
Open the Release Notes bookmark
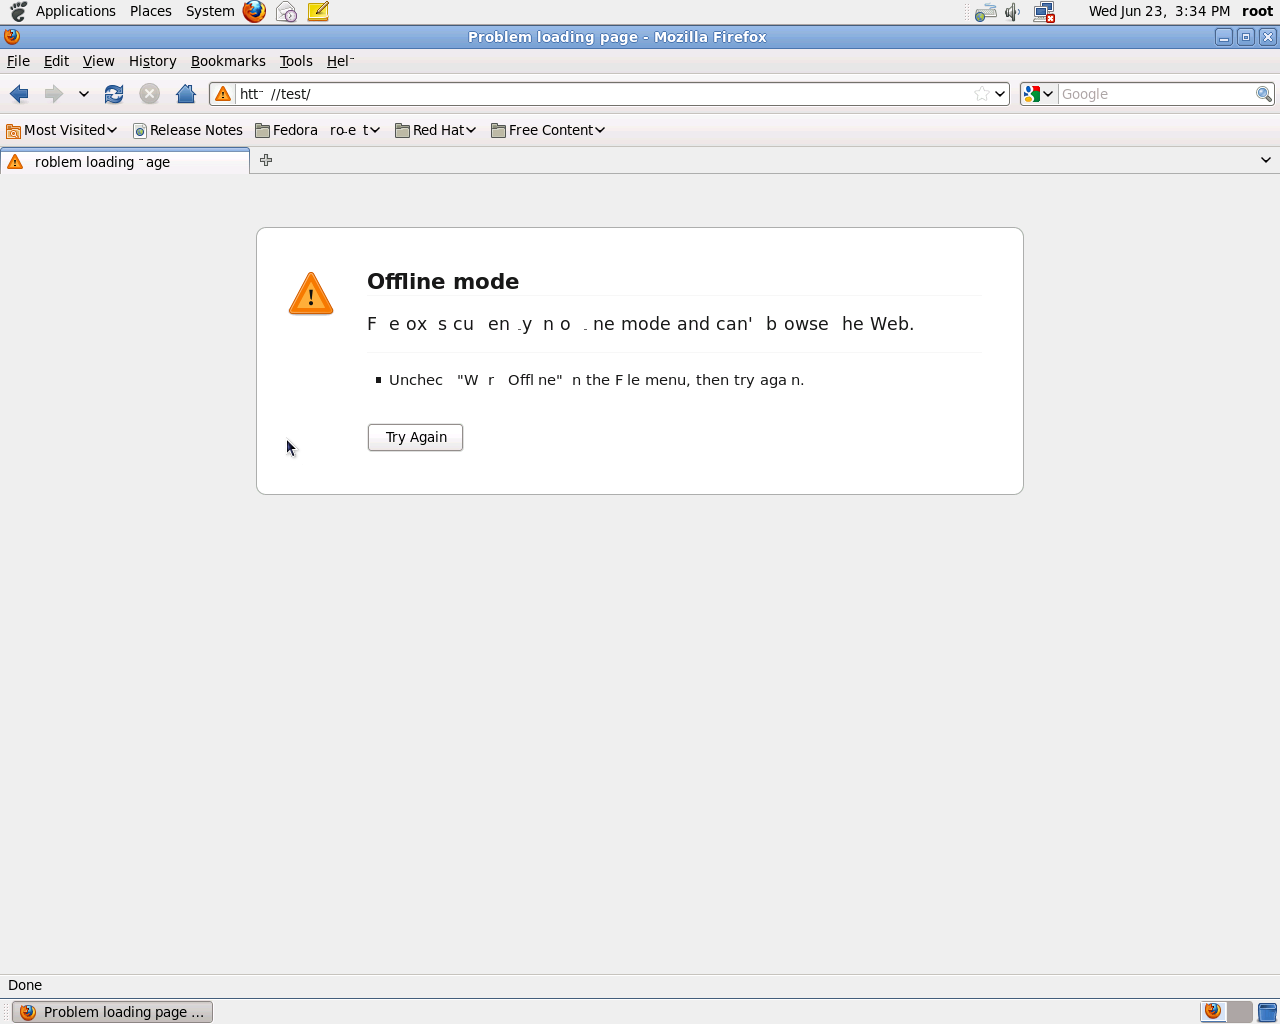tap(188, 130)
